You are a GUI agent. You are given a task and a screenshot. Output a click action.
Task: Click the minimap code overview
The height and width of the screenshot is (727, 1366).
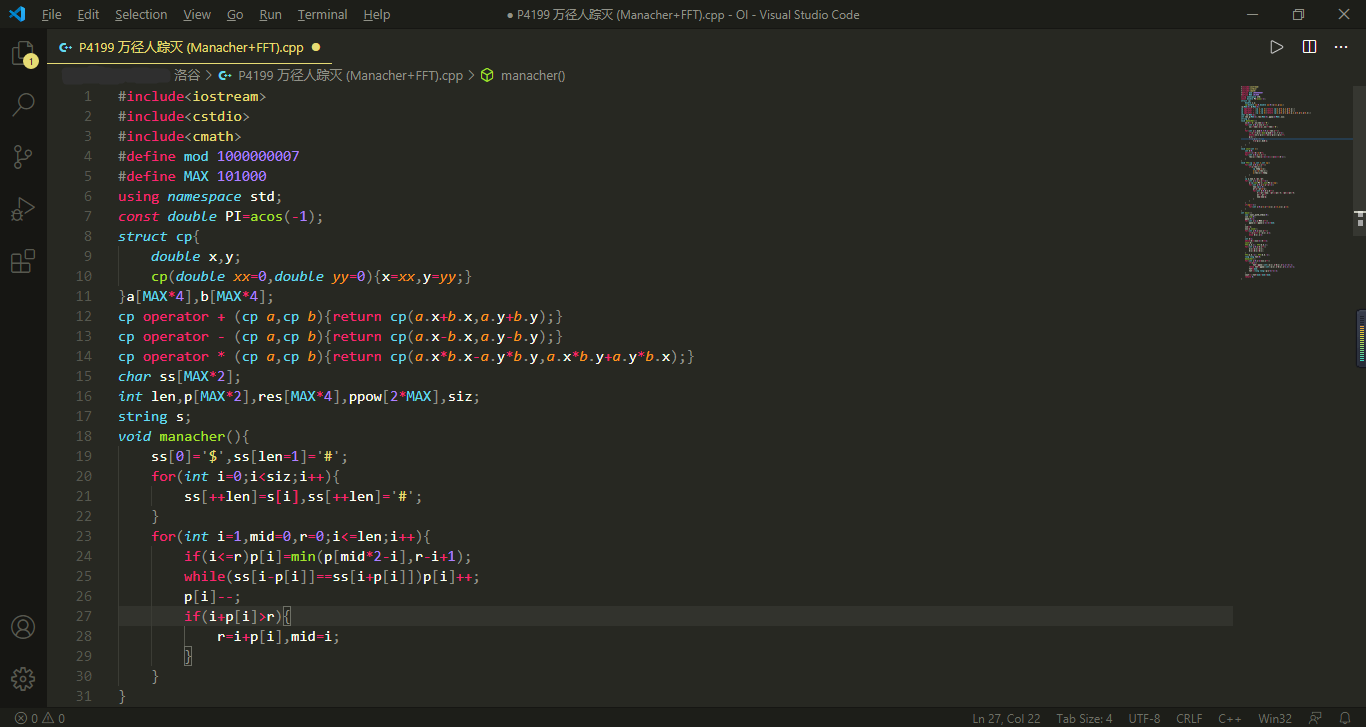click(x=1295, y=180)
